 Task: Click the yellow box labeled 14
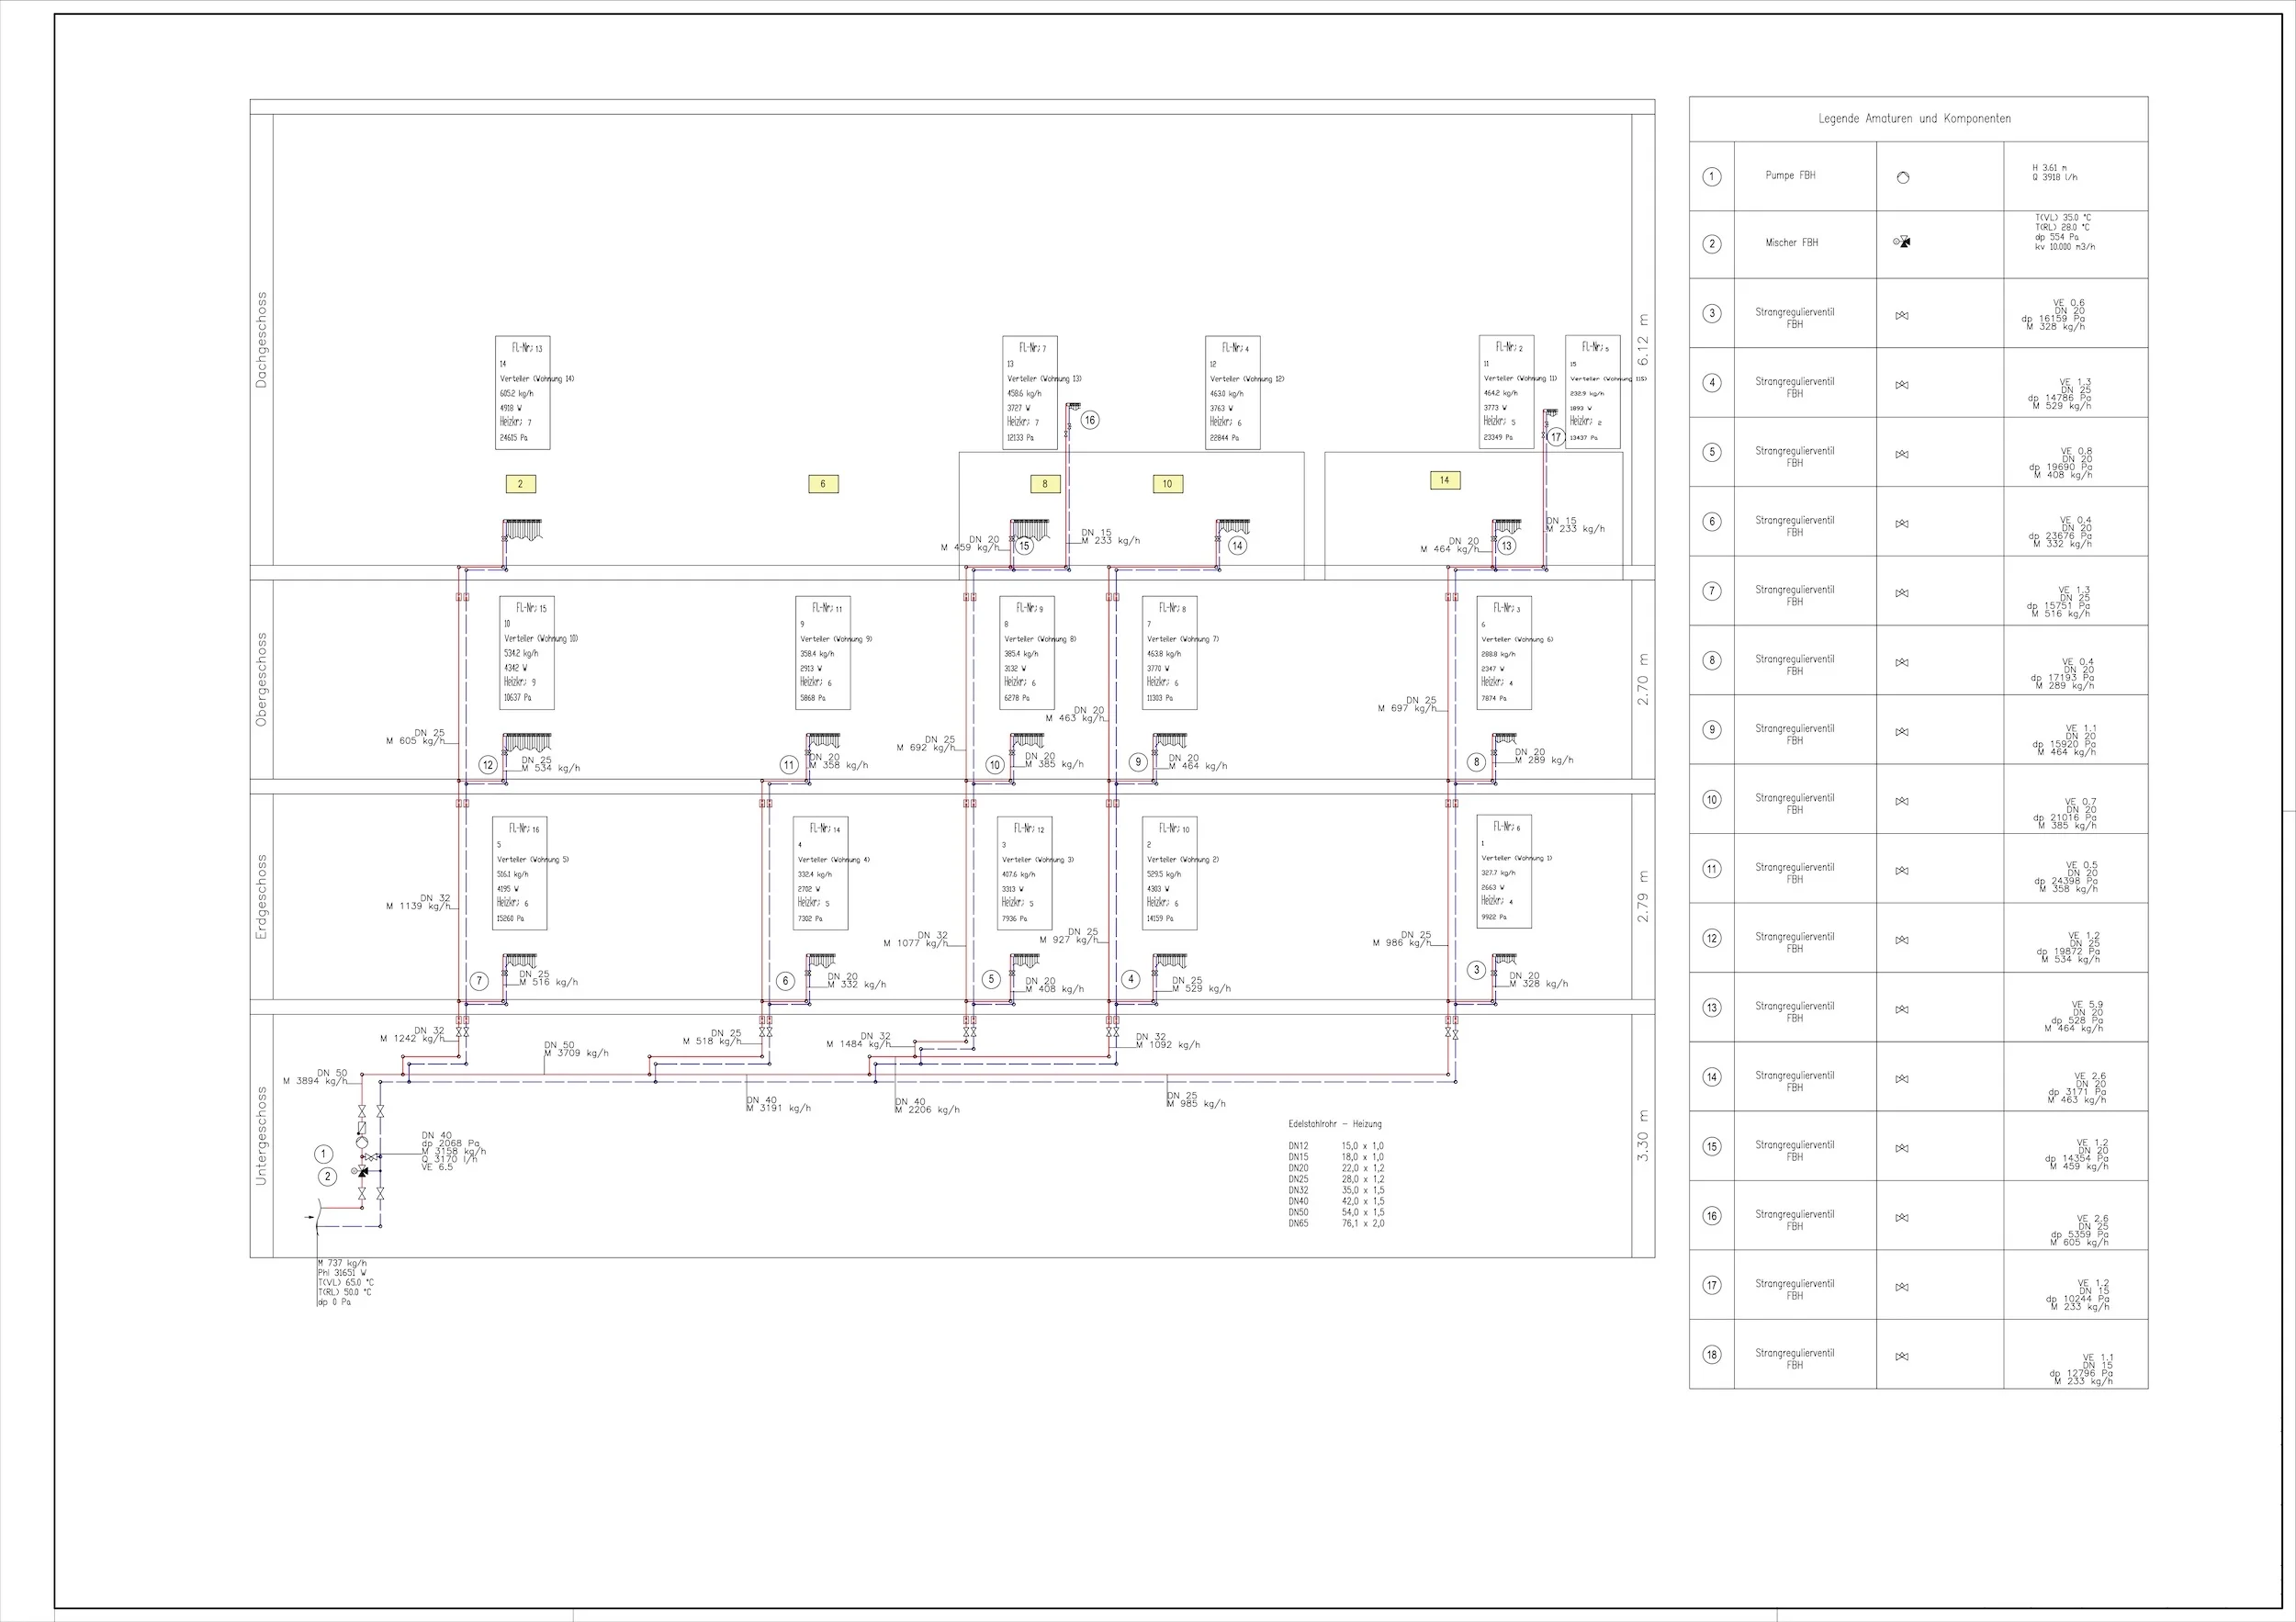(1444, 480)
